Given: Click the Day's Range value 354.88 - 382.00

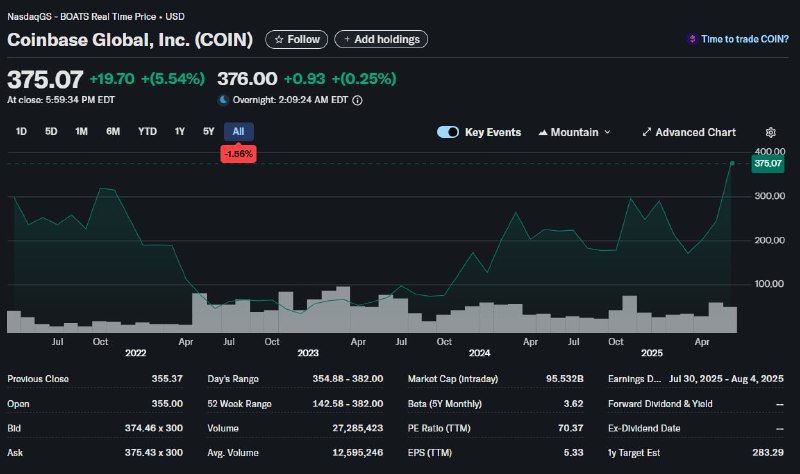Looking at the screenshot, I should tap(347, 379).
